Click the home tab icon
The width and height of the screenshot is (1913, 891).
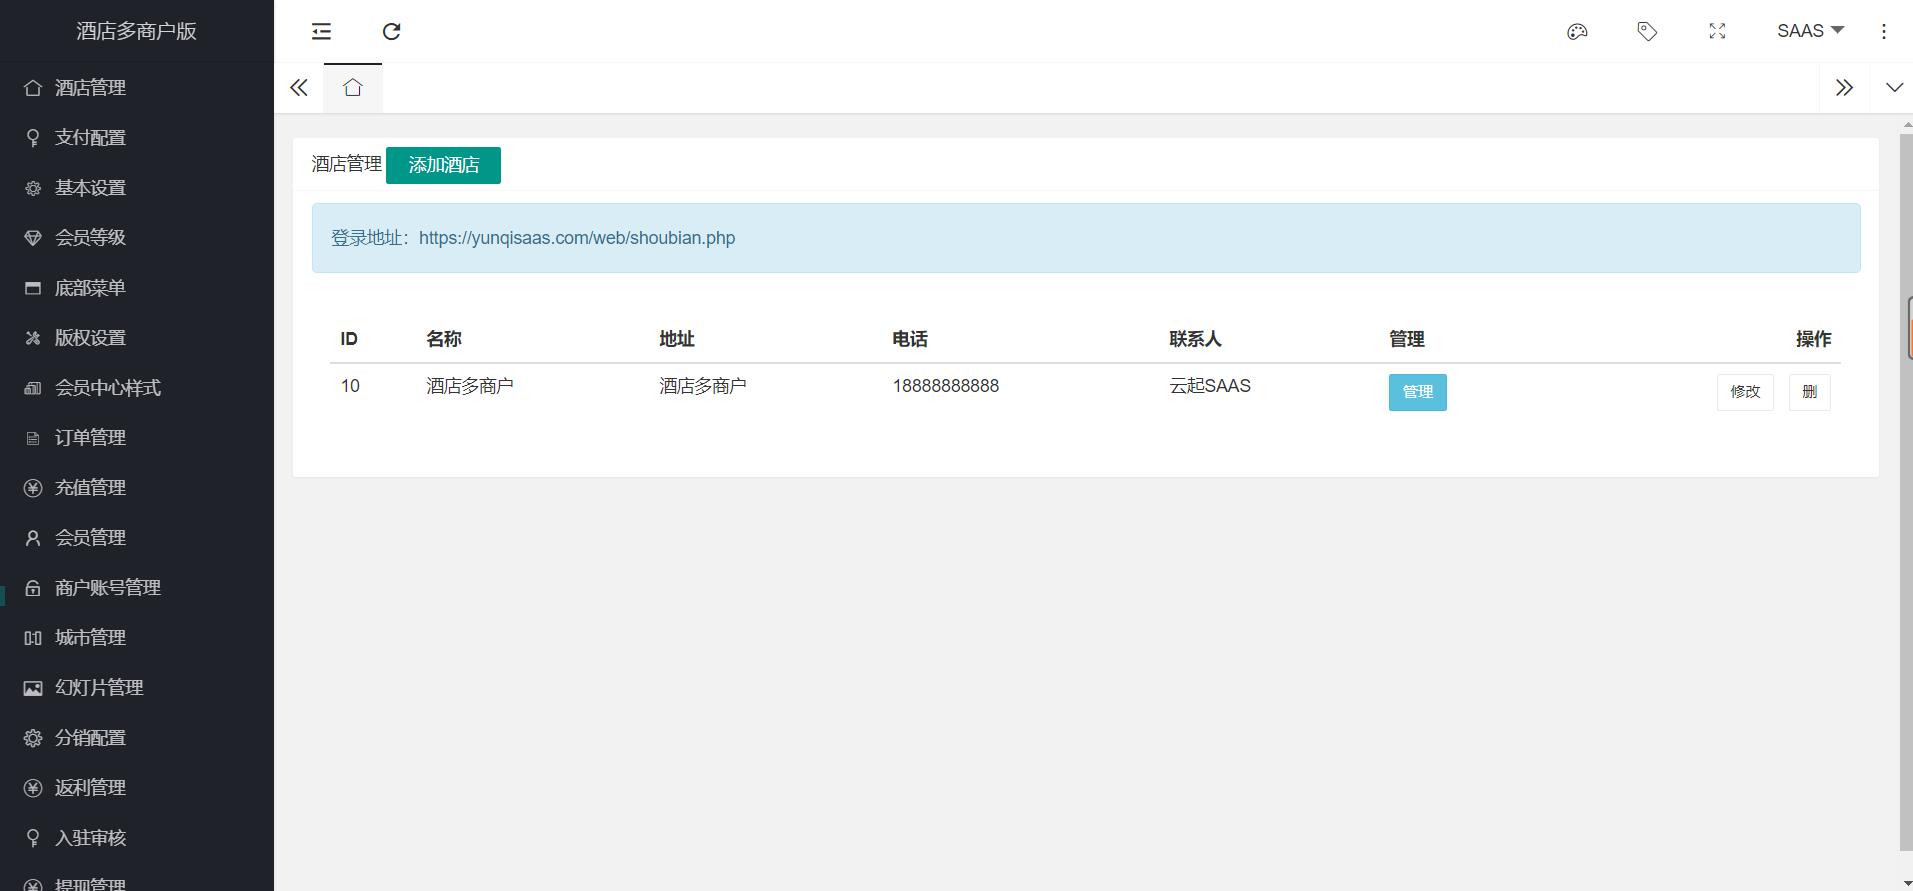click(352, 88)
